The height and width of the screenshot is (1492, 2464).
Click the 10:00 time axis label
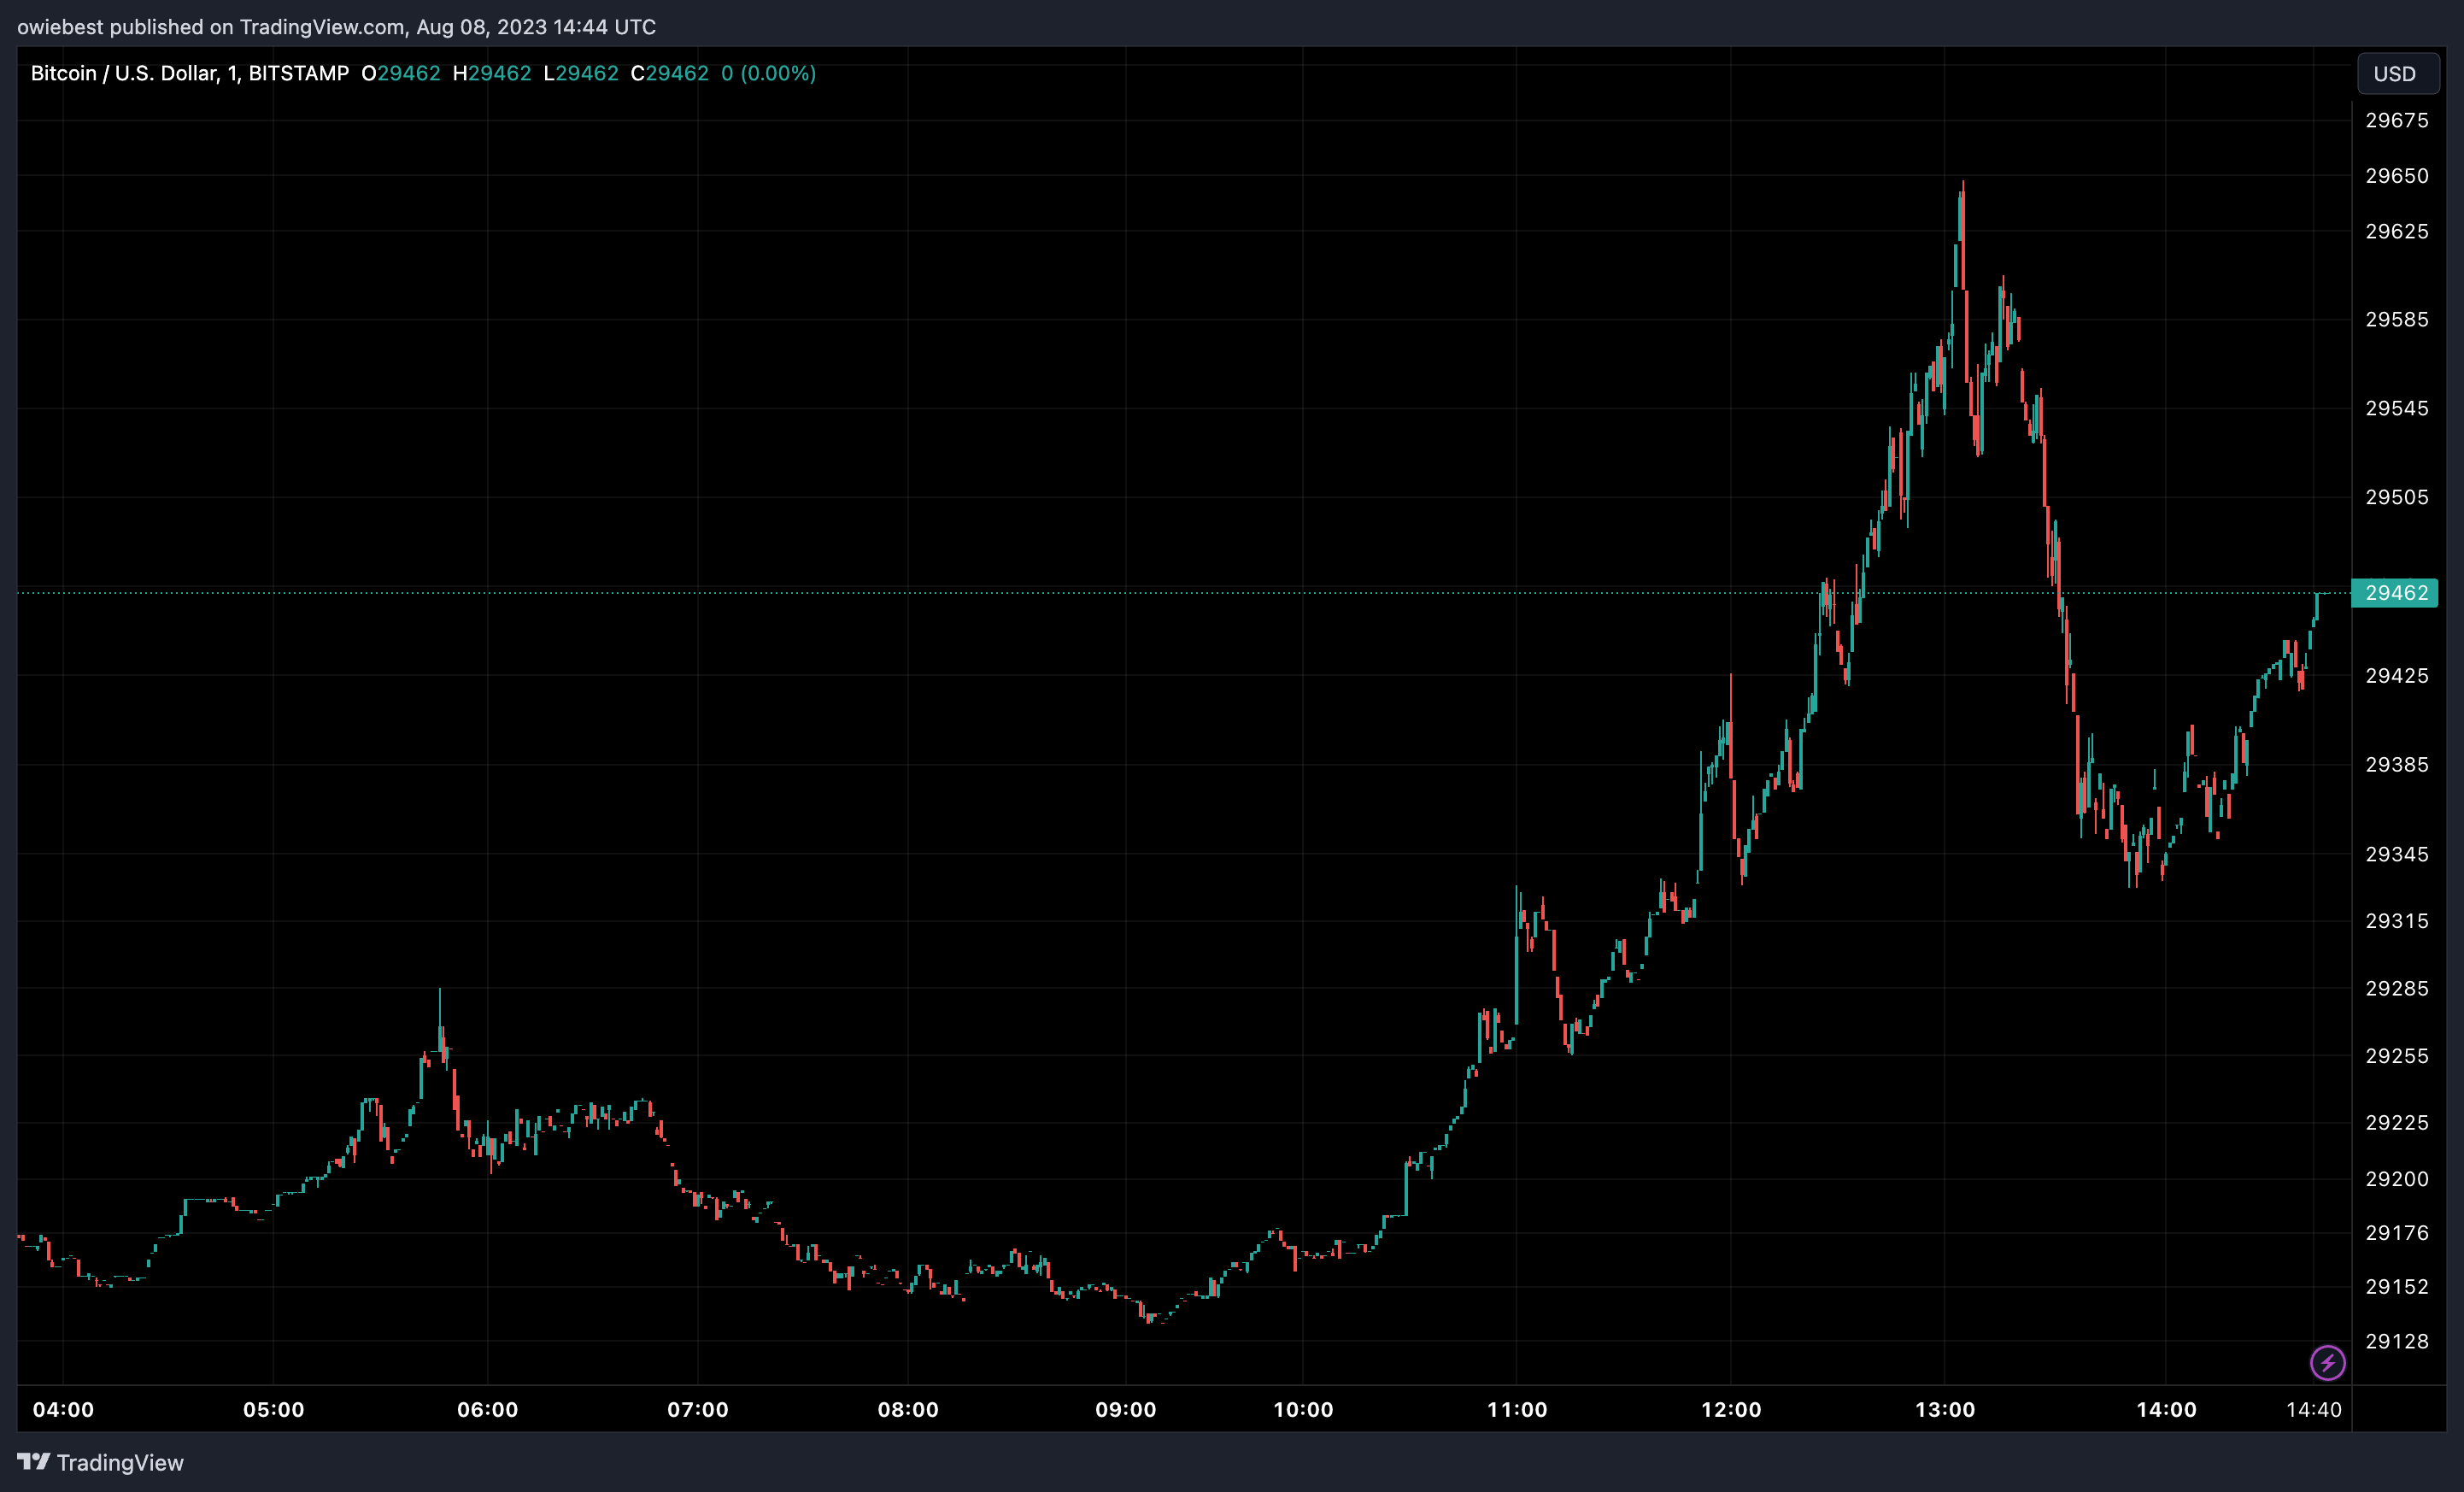point(1302,1409)
